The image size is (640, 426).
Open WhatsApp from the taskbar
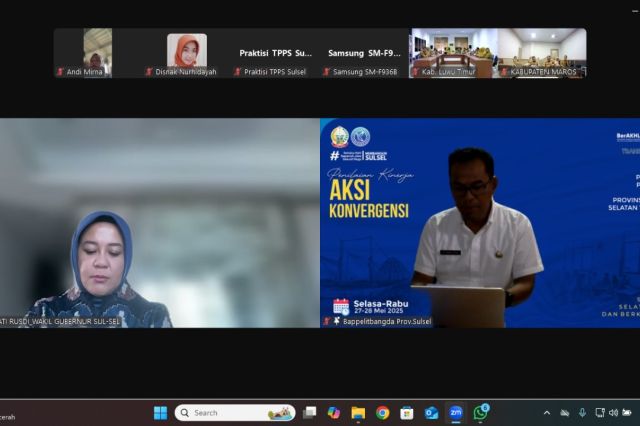tap(480, 413)
